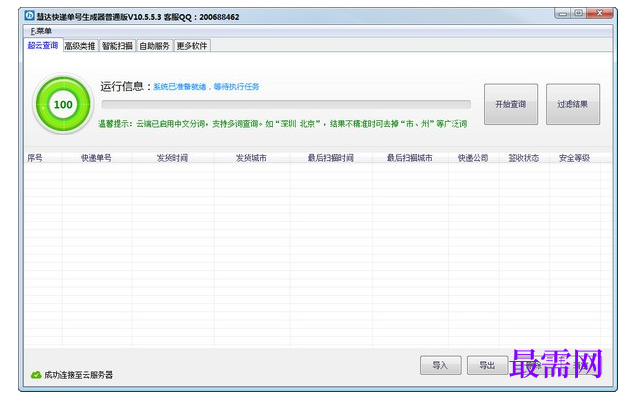The height and width of the screenshot is (395, 621).
Task: Click the 安全等级 column header
Action: 575,158
